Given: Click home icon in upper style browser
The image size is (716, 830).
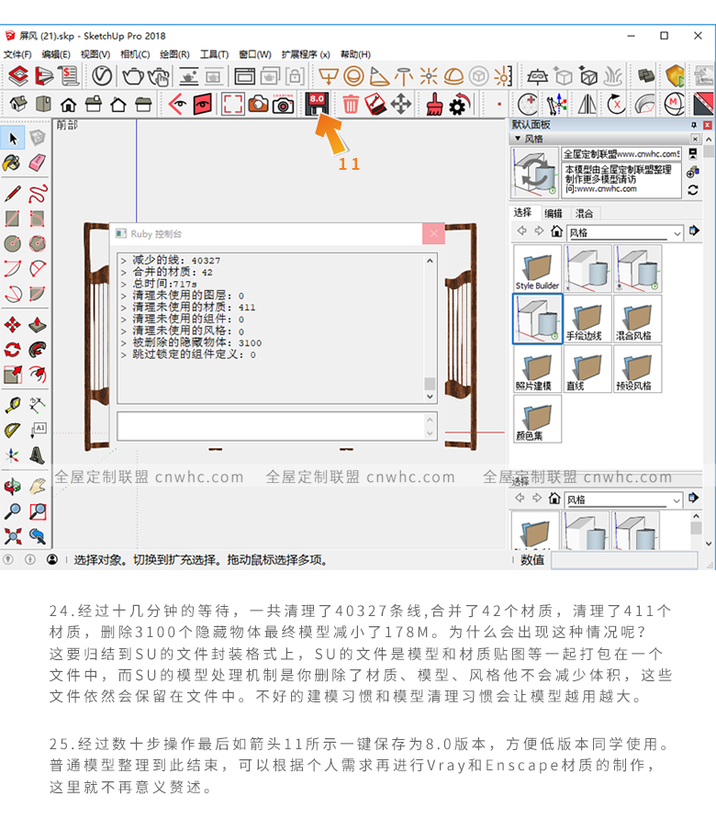Looking at the screenshot, I should (x=556, y=231).
